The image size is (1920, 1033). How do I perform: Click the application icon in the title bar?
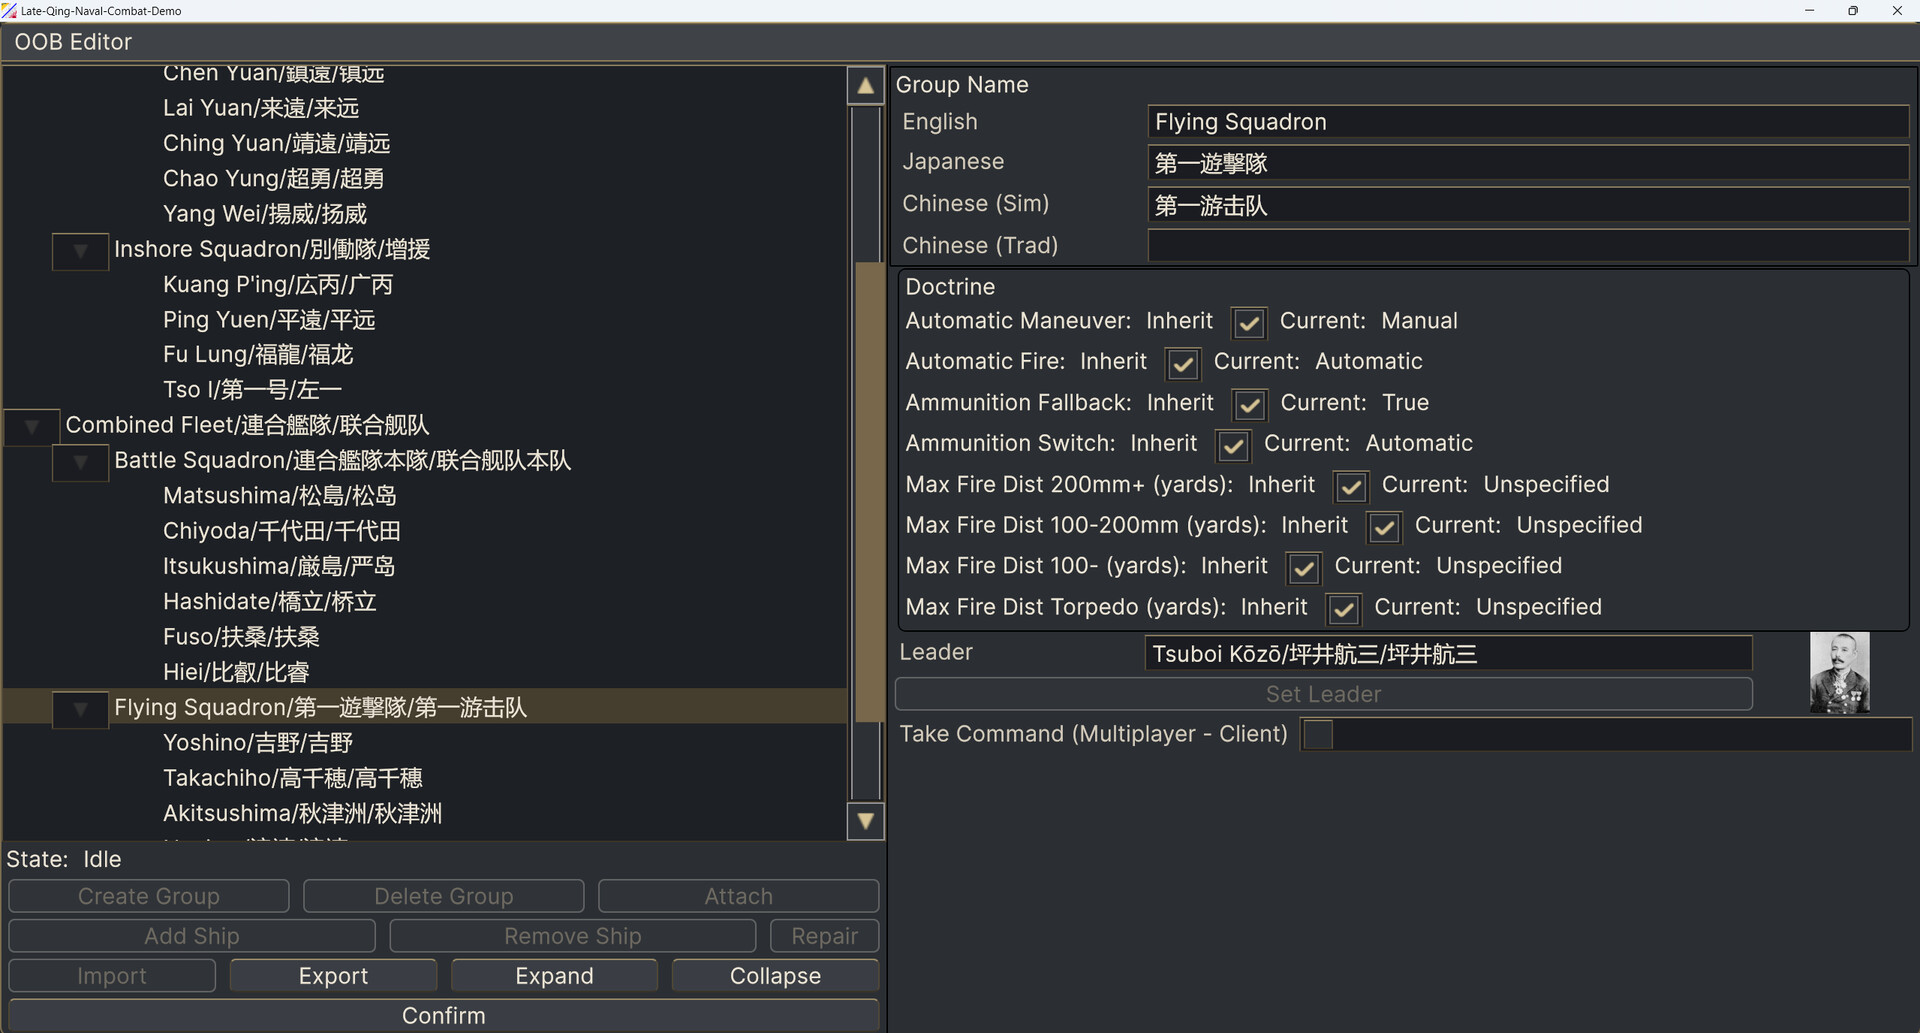pyautogui.click(x=10, y=10)
